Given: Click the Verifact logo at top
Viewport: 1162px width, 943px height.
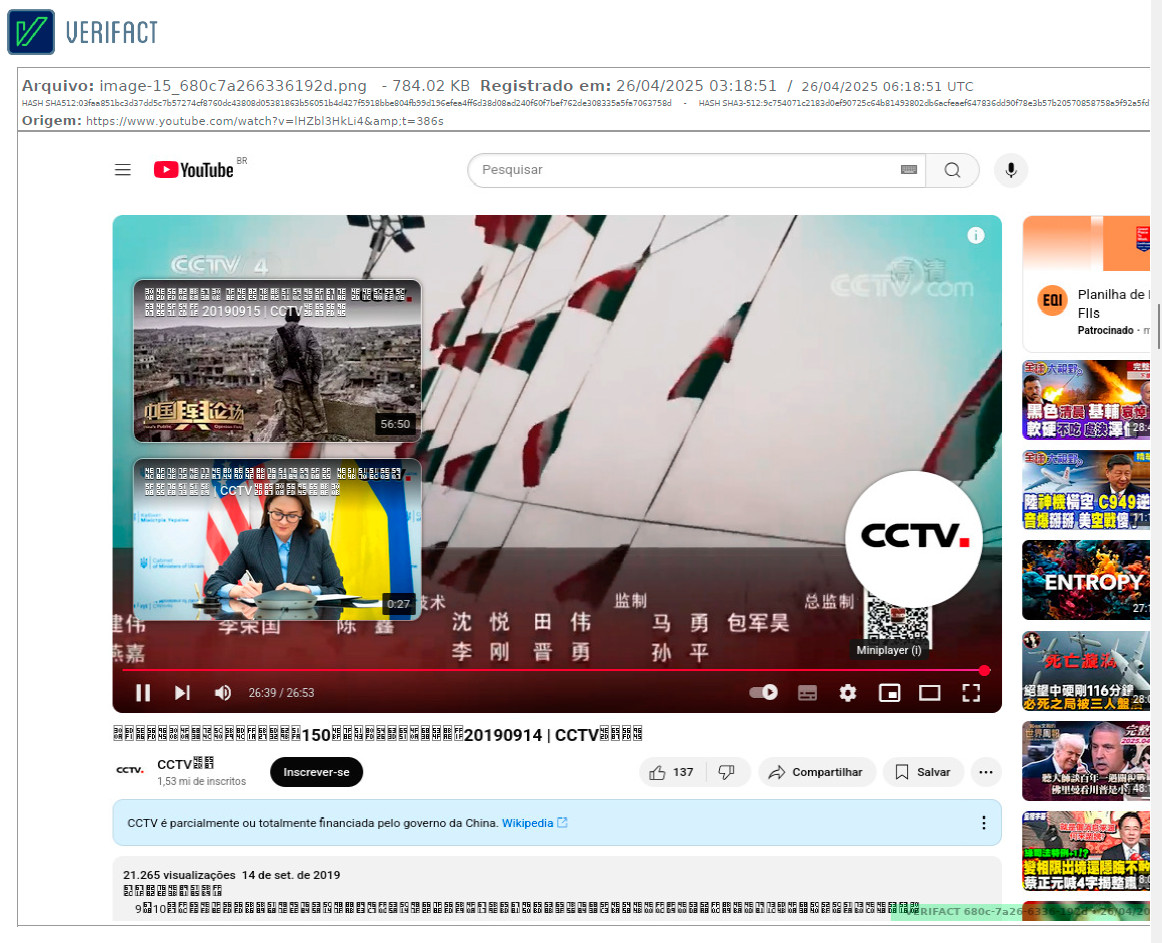Looking at the screenshot, I should [83, 32].
